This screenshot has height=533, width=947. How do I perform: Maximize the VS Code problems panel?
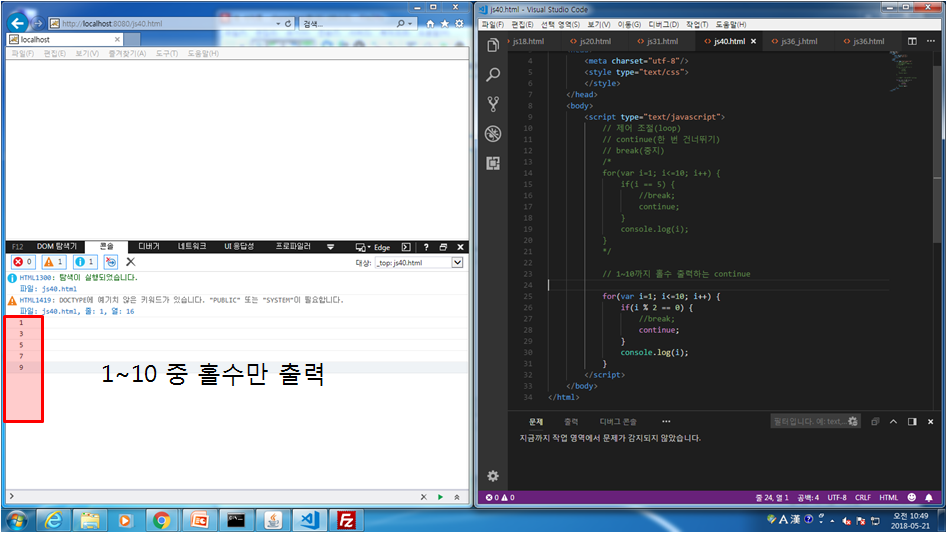point(893,421)
